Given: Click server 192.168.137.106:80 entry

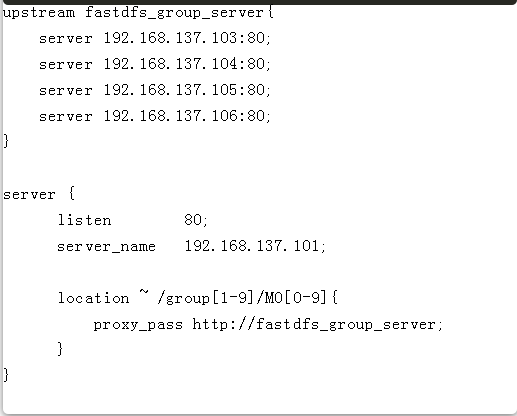Looking at the screenshot, I should 155,116.
